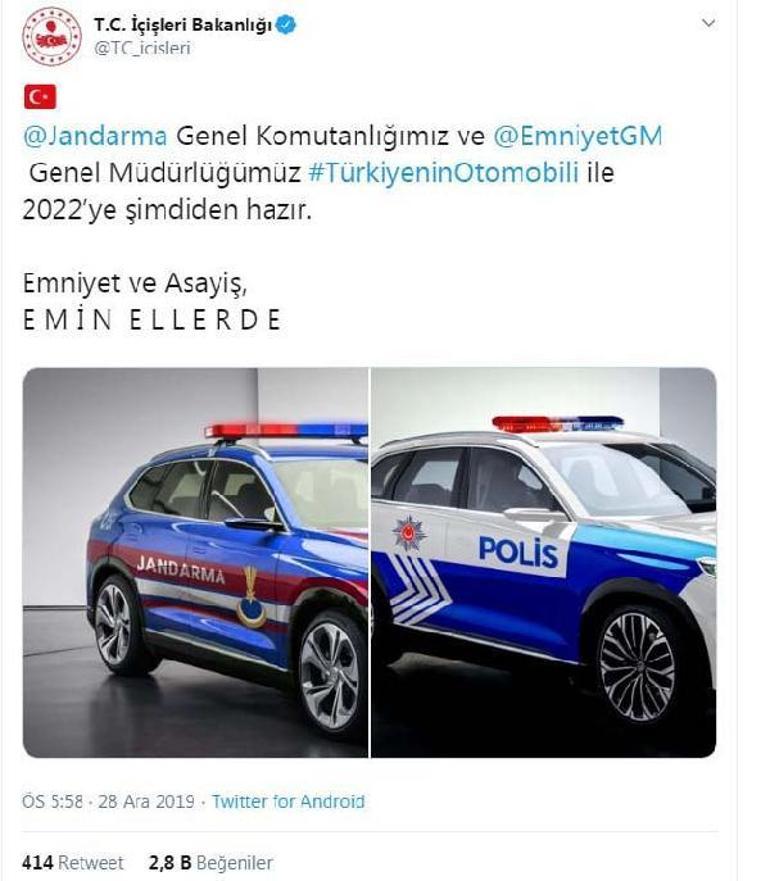The height and width of the screenshot is (881, 770).
Task: Click the red-blue light bar on the police car
Action: click(x=558, y=423)
